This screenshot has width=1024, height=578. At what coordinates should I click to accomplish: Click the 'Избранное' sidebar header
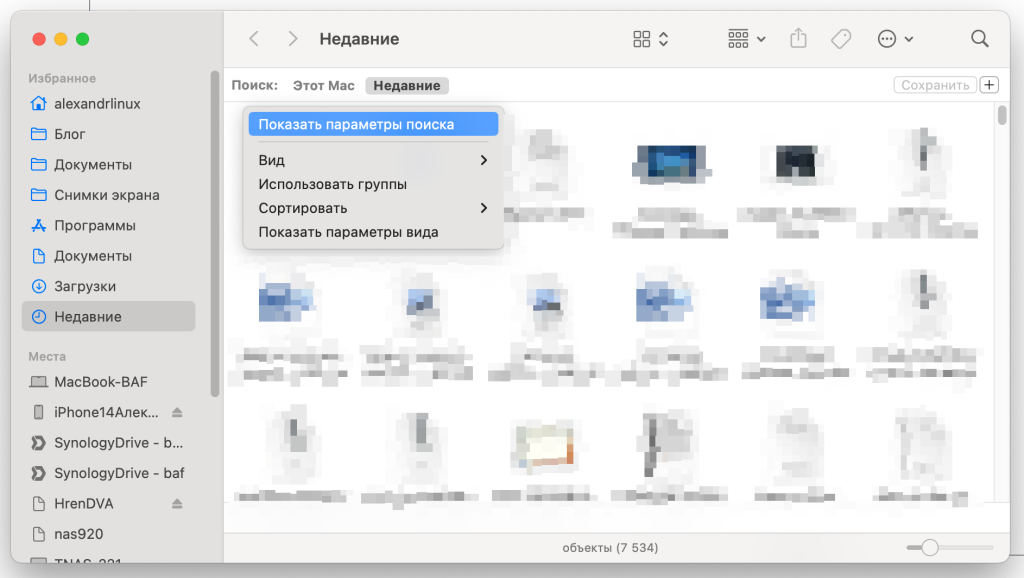(62, 78)
